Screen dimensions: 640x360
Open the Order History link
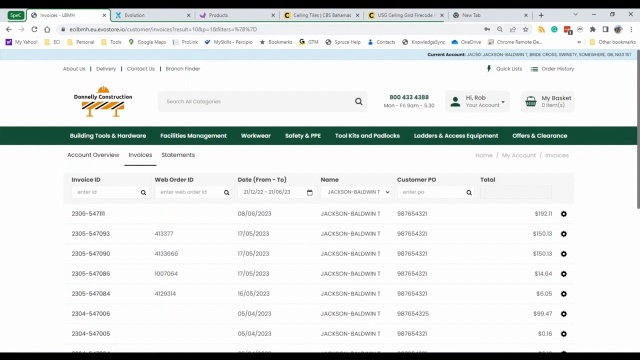point(552,69)
